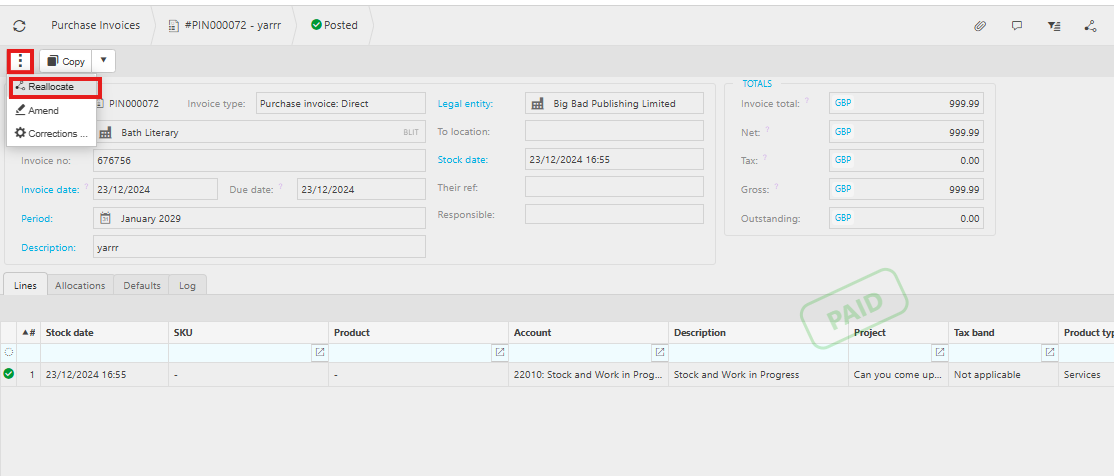Click the Copy button
This screenshot has width=1114, height=476.
click(x=66, y=61)
